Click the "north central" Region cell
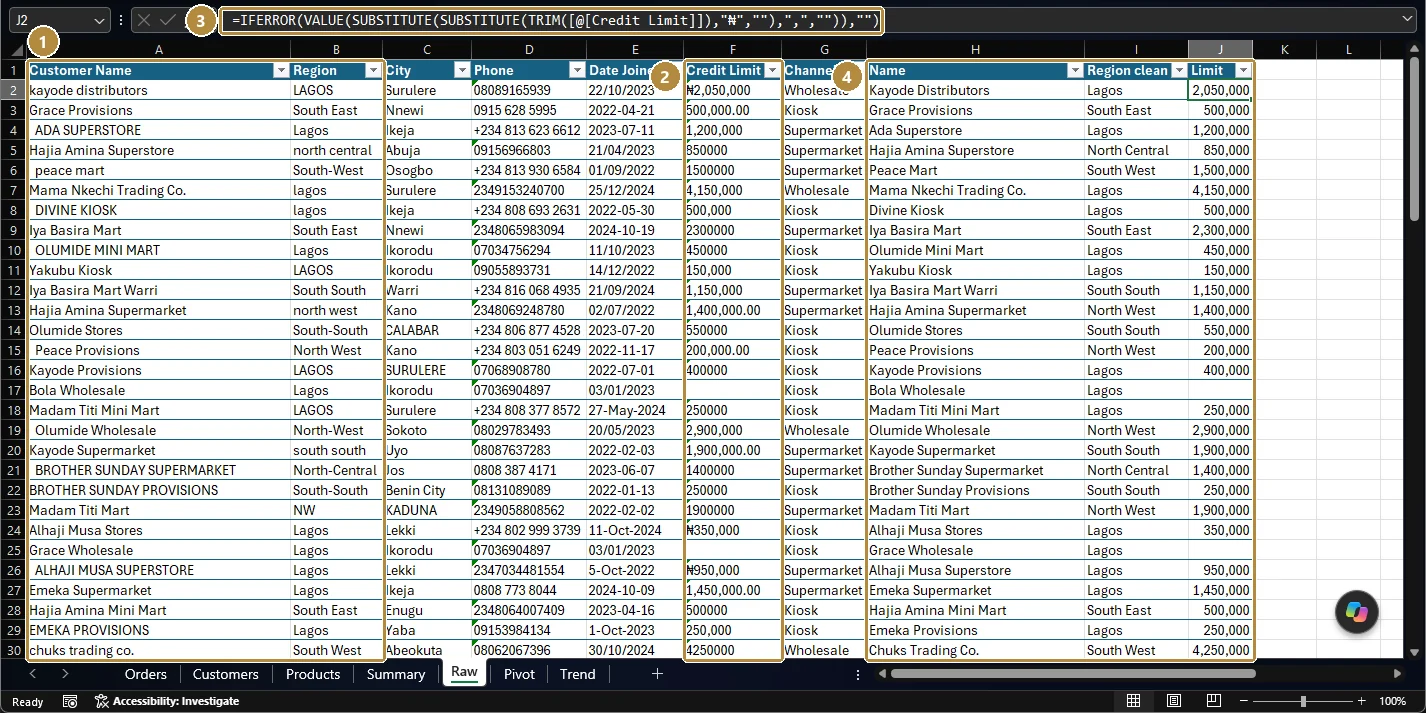The image size is (1426, 713). click(336, 150)
